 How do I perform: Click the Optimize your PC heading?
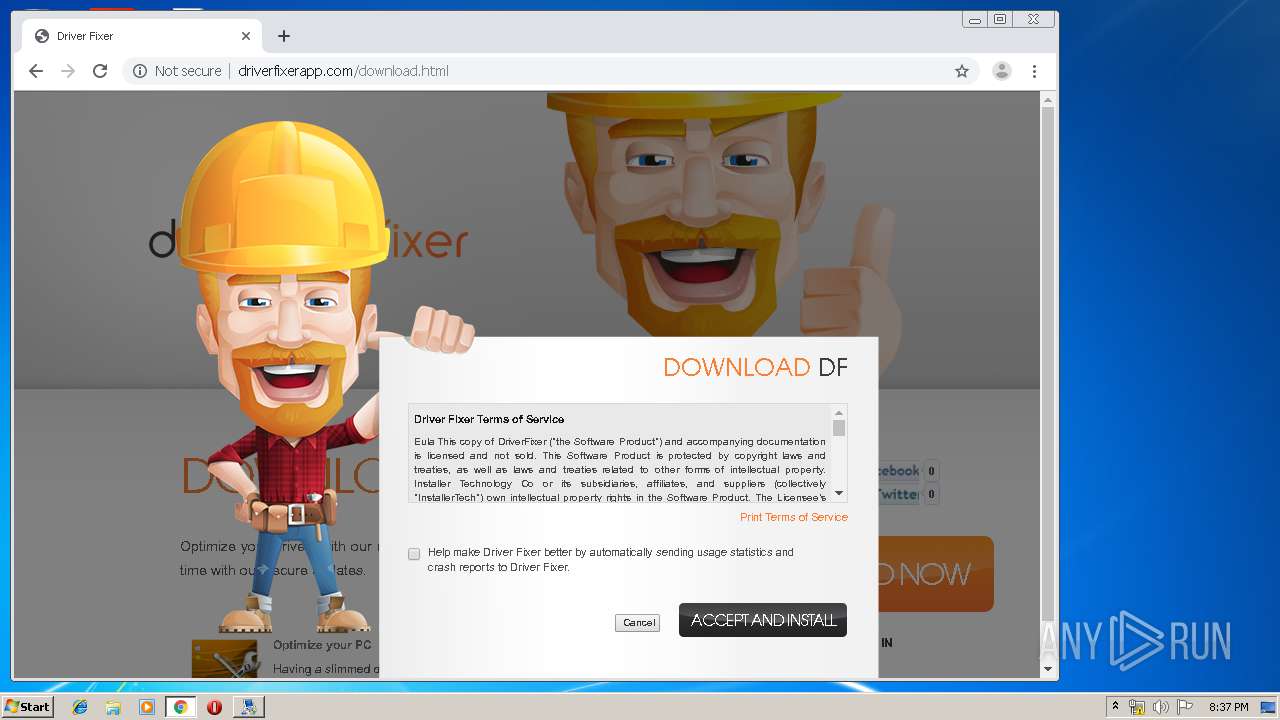click(322, 645)
